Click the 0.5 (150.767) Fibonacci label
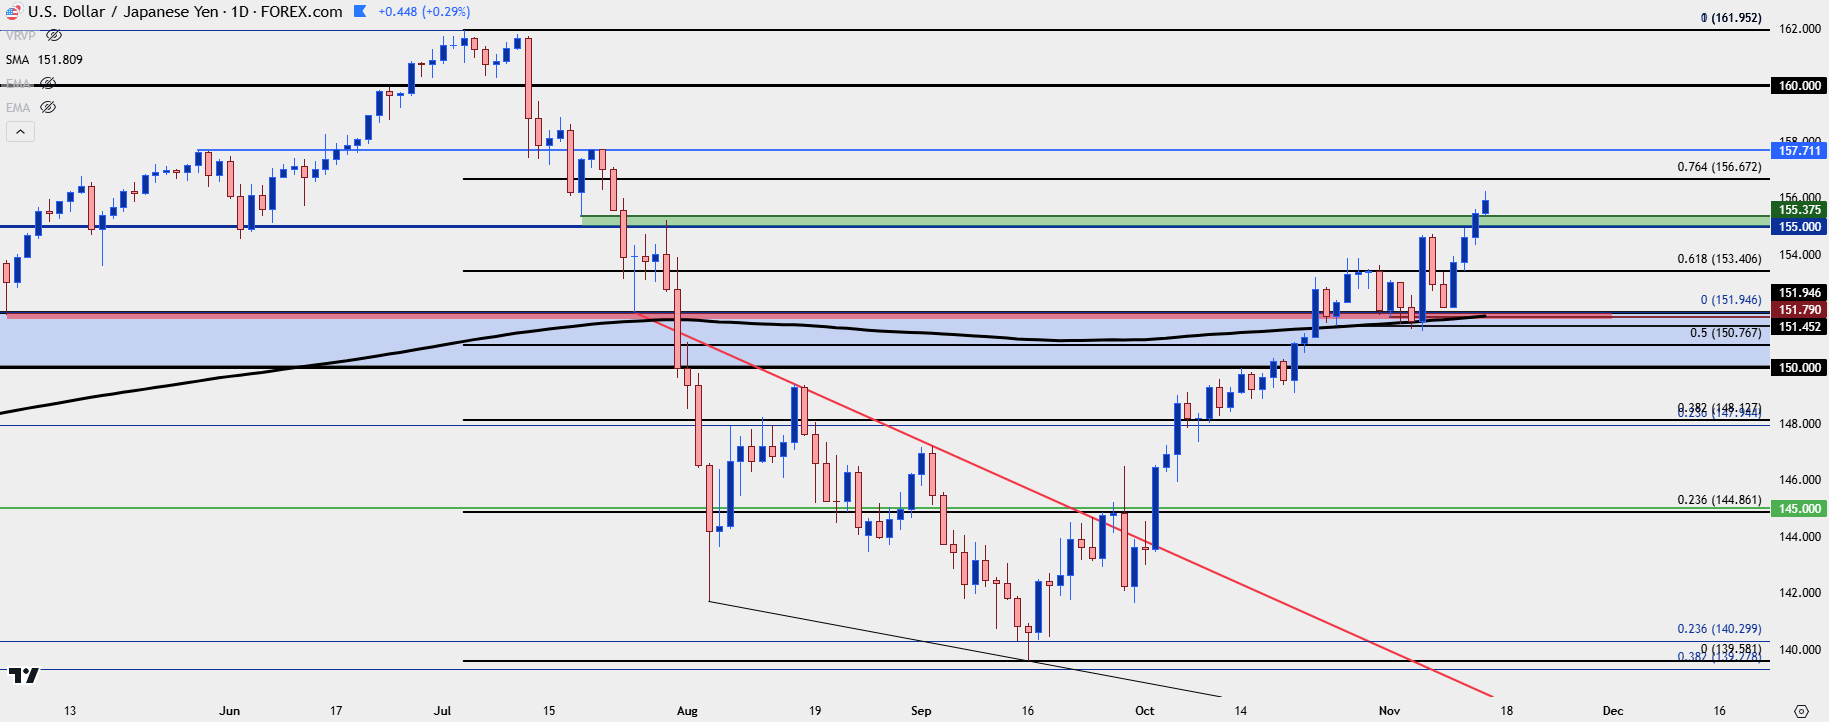The width and height of the screenshot is (1829, 722). pyautogui.click(x=1725, y=333)
